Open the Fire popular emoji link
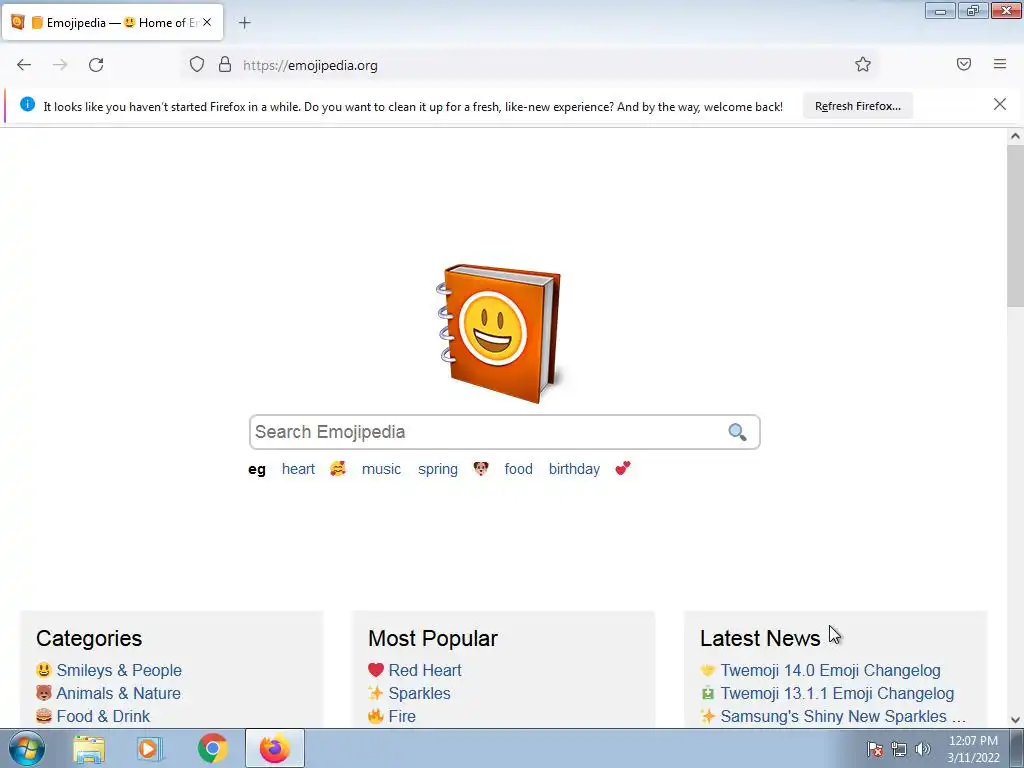Screen dimensions: 1024x768 click(x=402, y=716)
